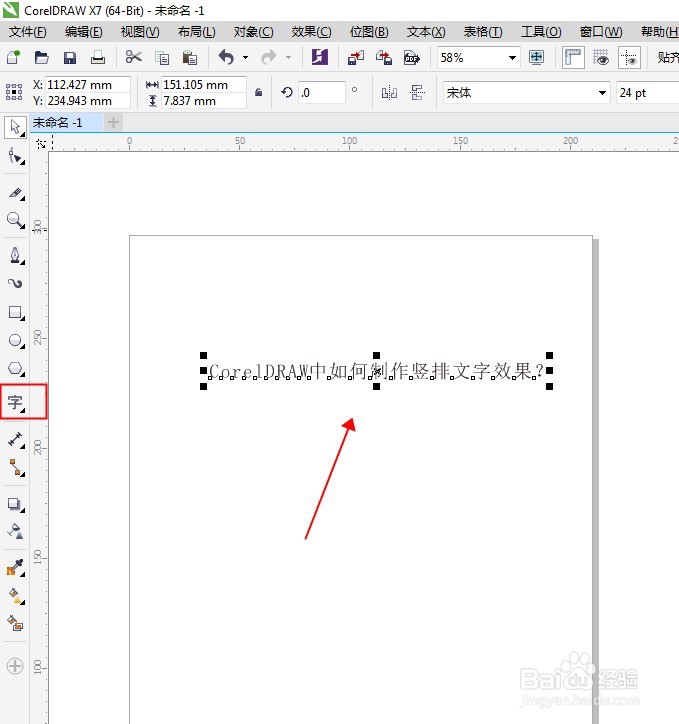Expand the zoom level 58% dropdown
Image resolution: width=679 pixels, height=724 pixels.
click(x=512, y=58)
